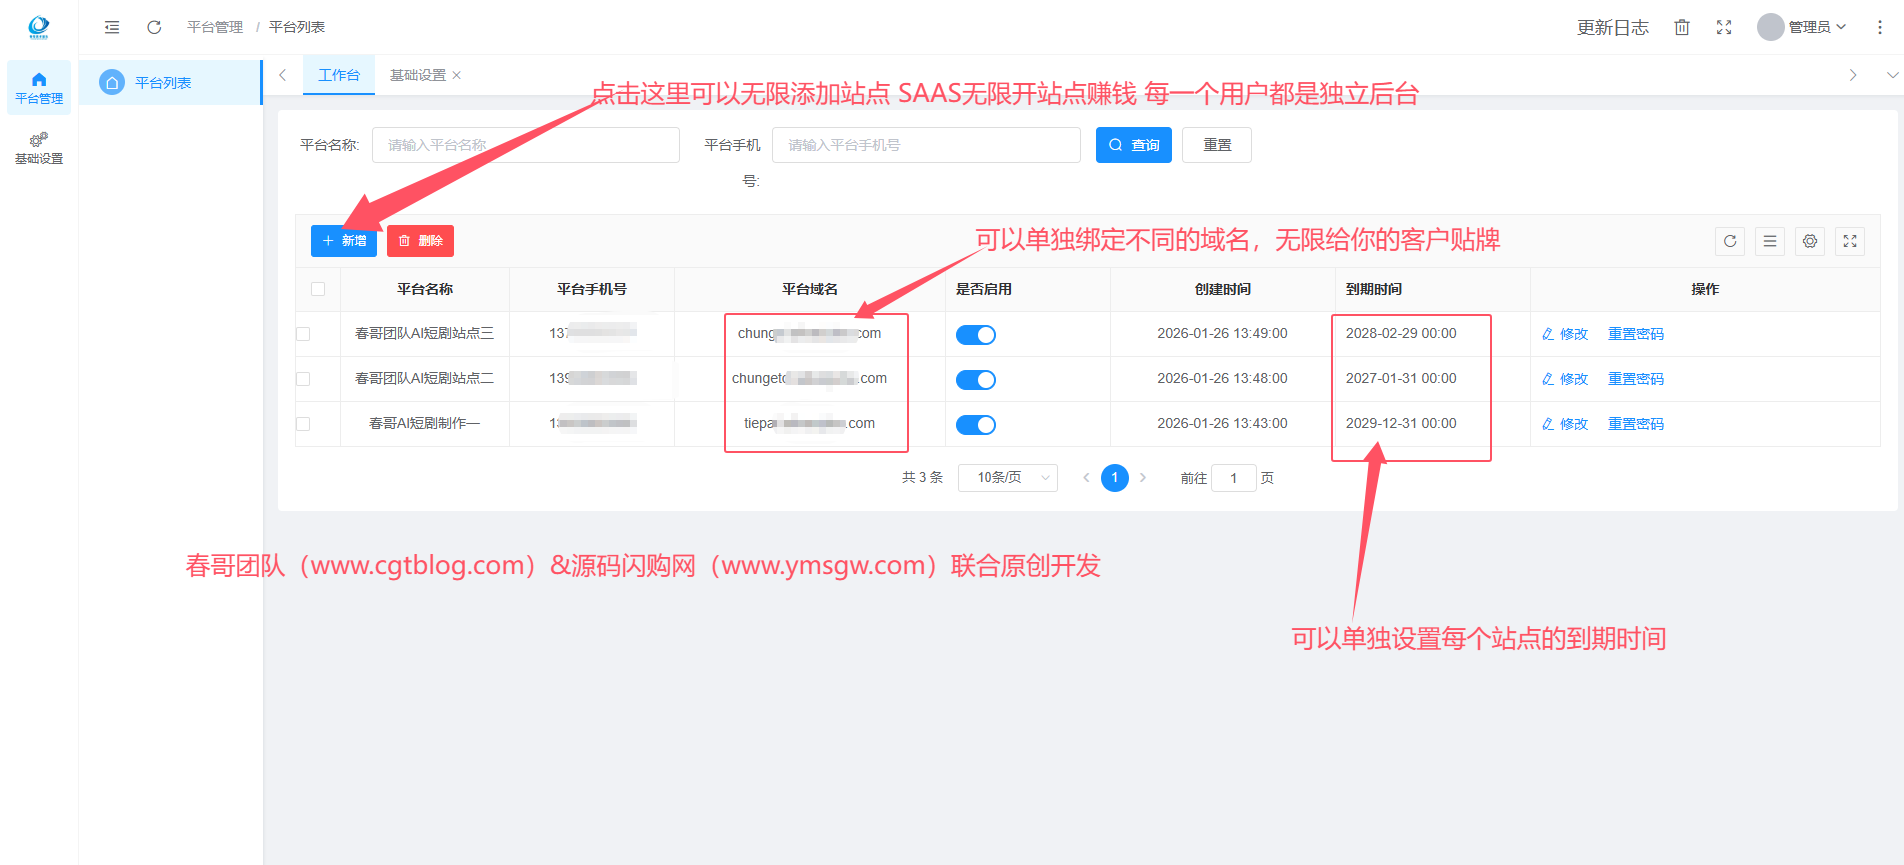Click the admin avatar icon
This screenshot has width=1904, height=865.
pyautogui.click(x=1771, y=27)
